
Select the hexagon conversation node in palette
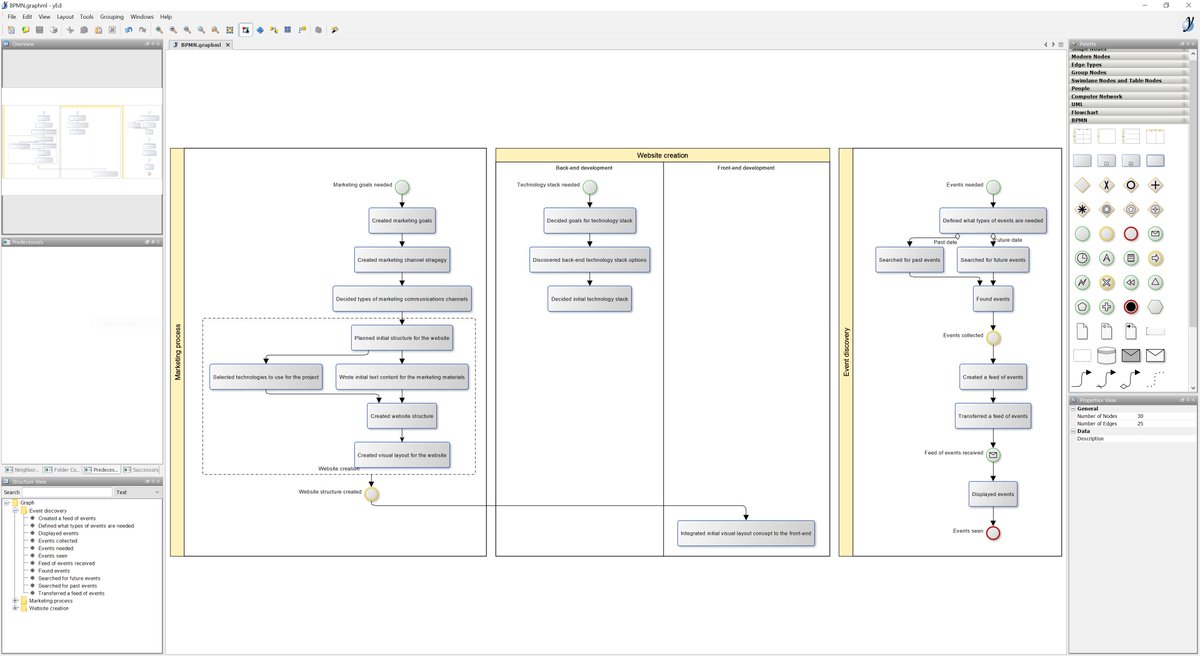1155,307
